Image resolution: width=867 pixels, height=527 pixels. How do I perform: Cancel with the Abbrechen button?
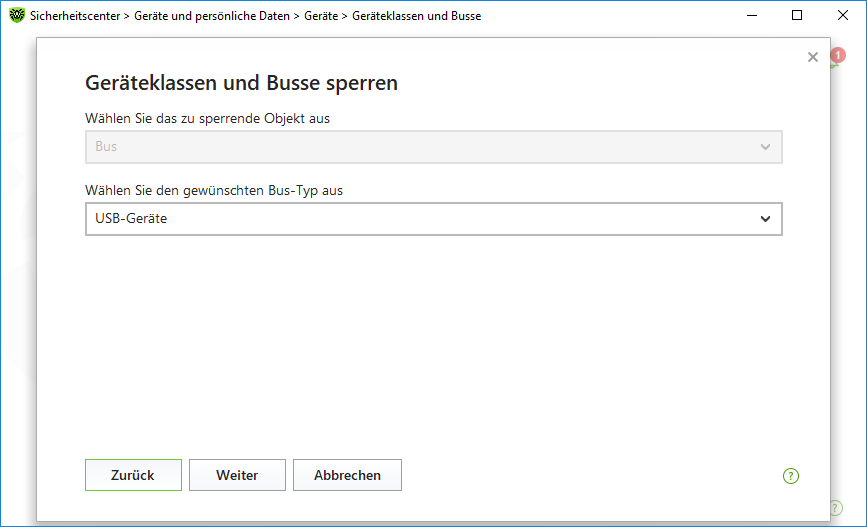[347, 475]
